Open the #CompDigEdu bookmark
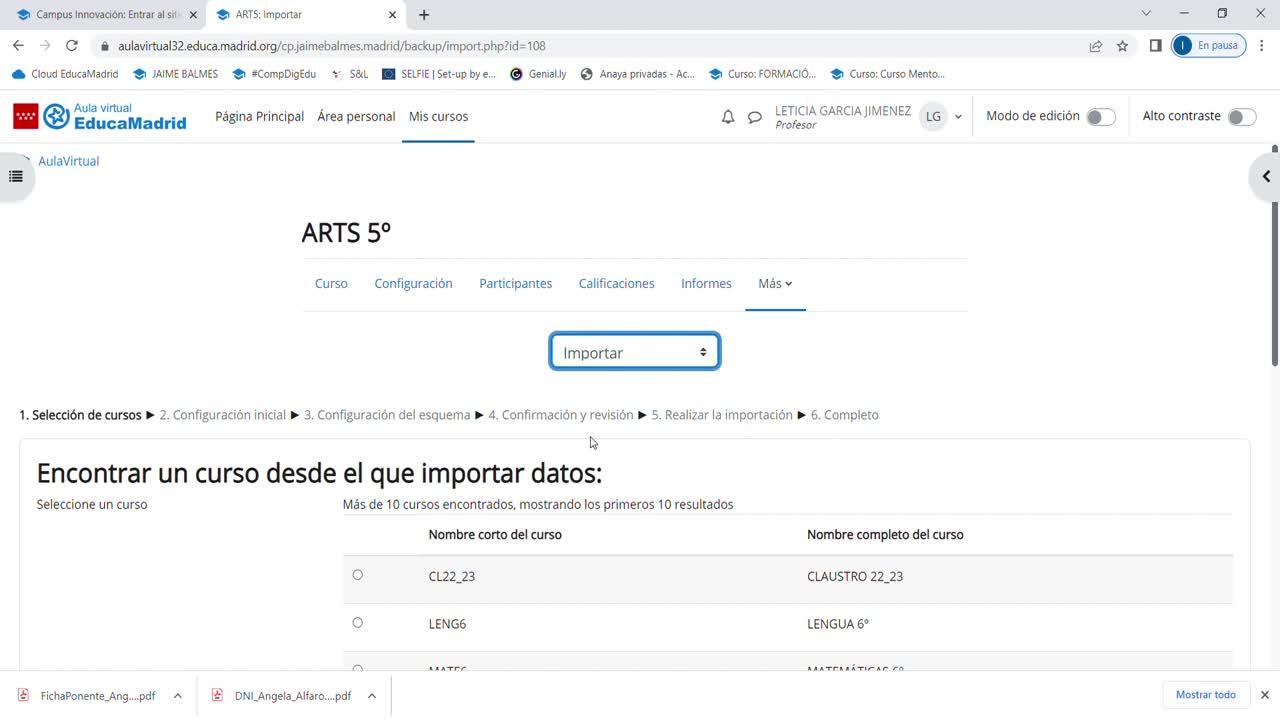Image resolution: width=1280 pixels, height=720 pixels. (274, 74)
